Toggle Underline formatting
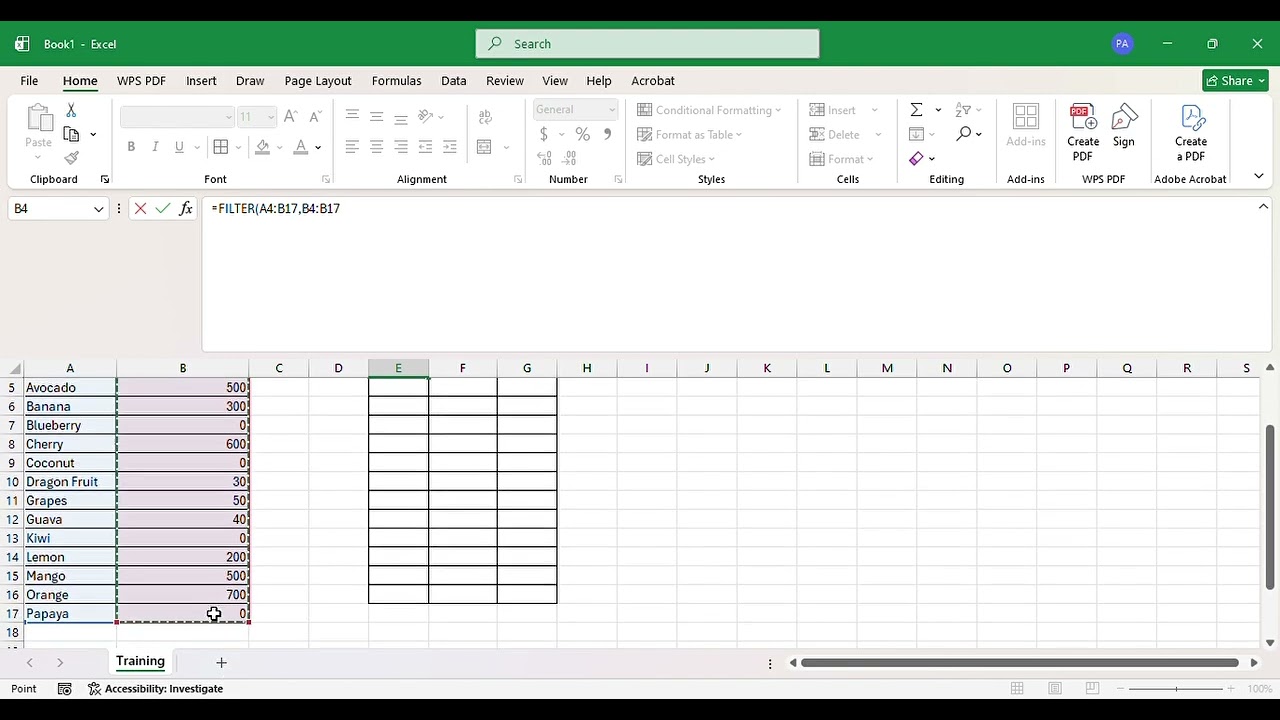This screenshot has height=720, width=1280. [x=179, y=147]
